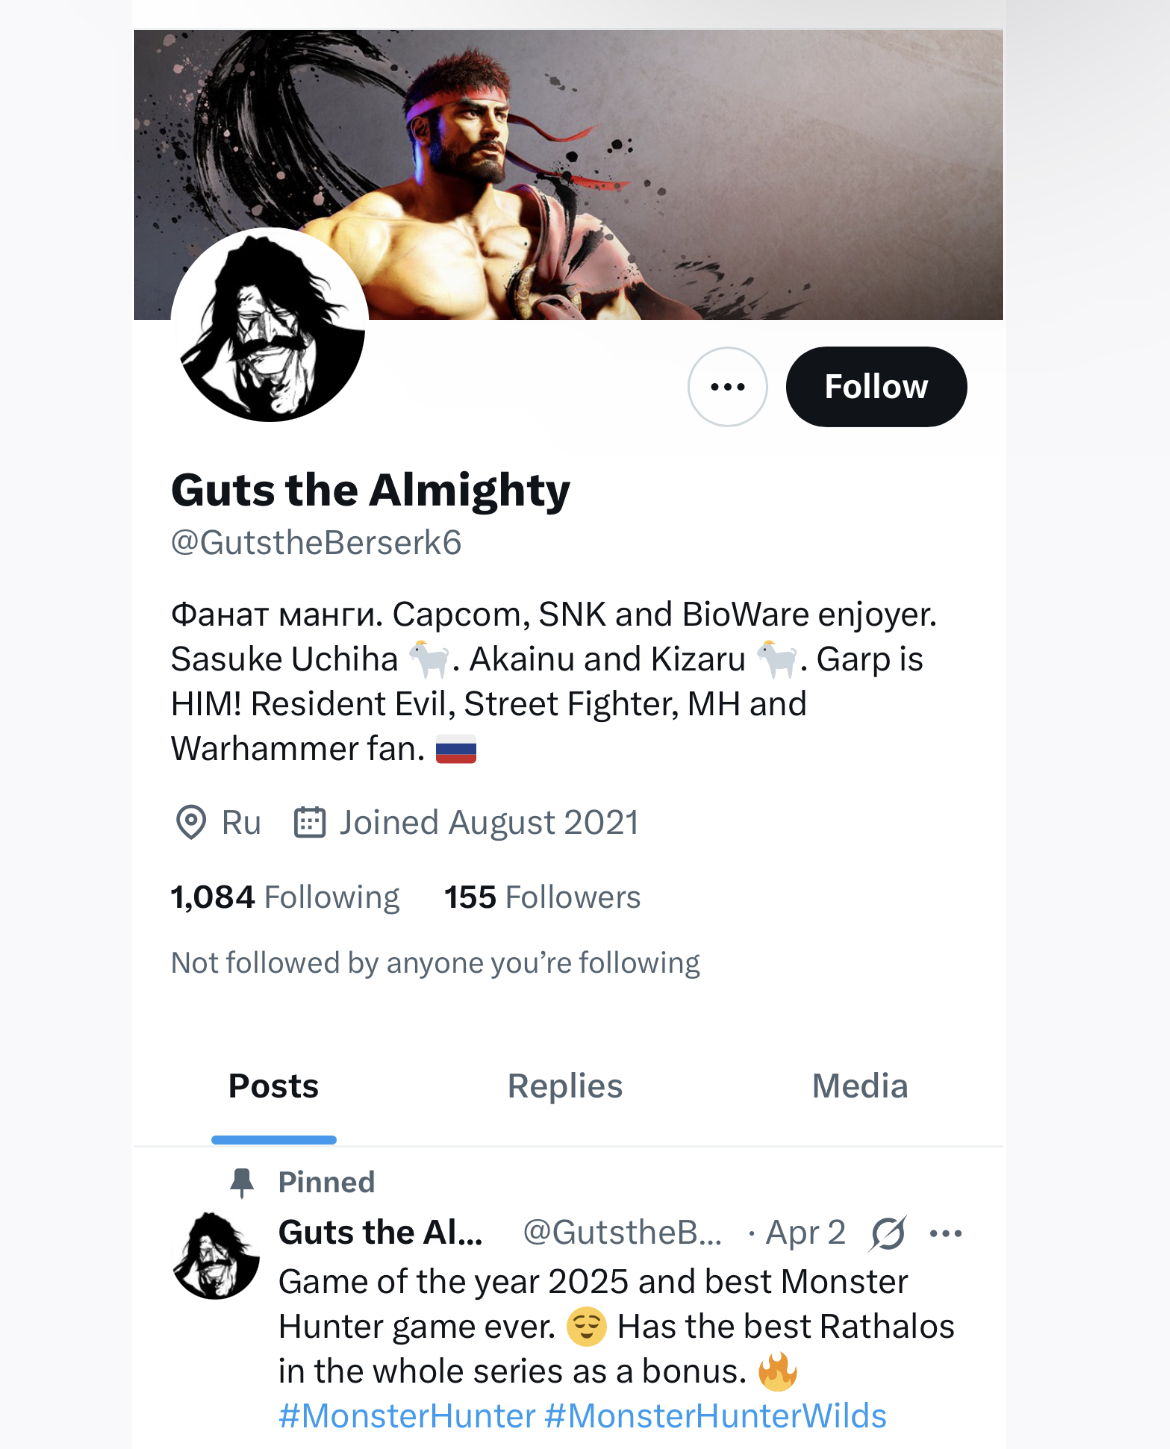Select the Posts tab
1170x1449 pixels.
pyautogui.click(x=273, y=1086)
